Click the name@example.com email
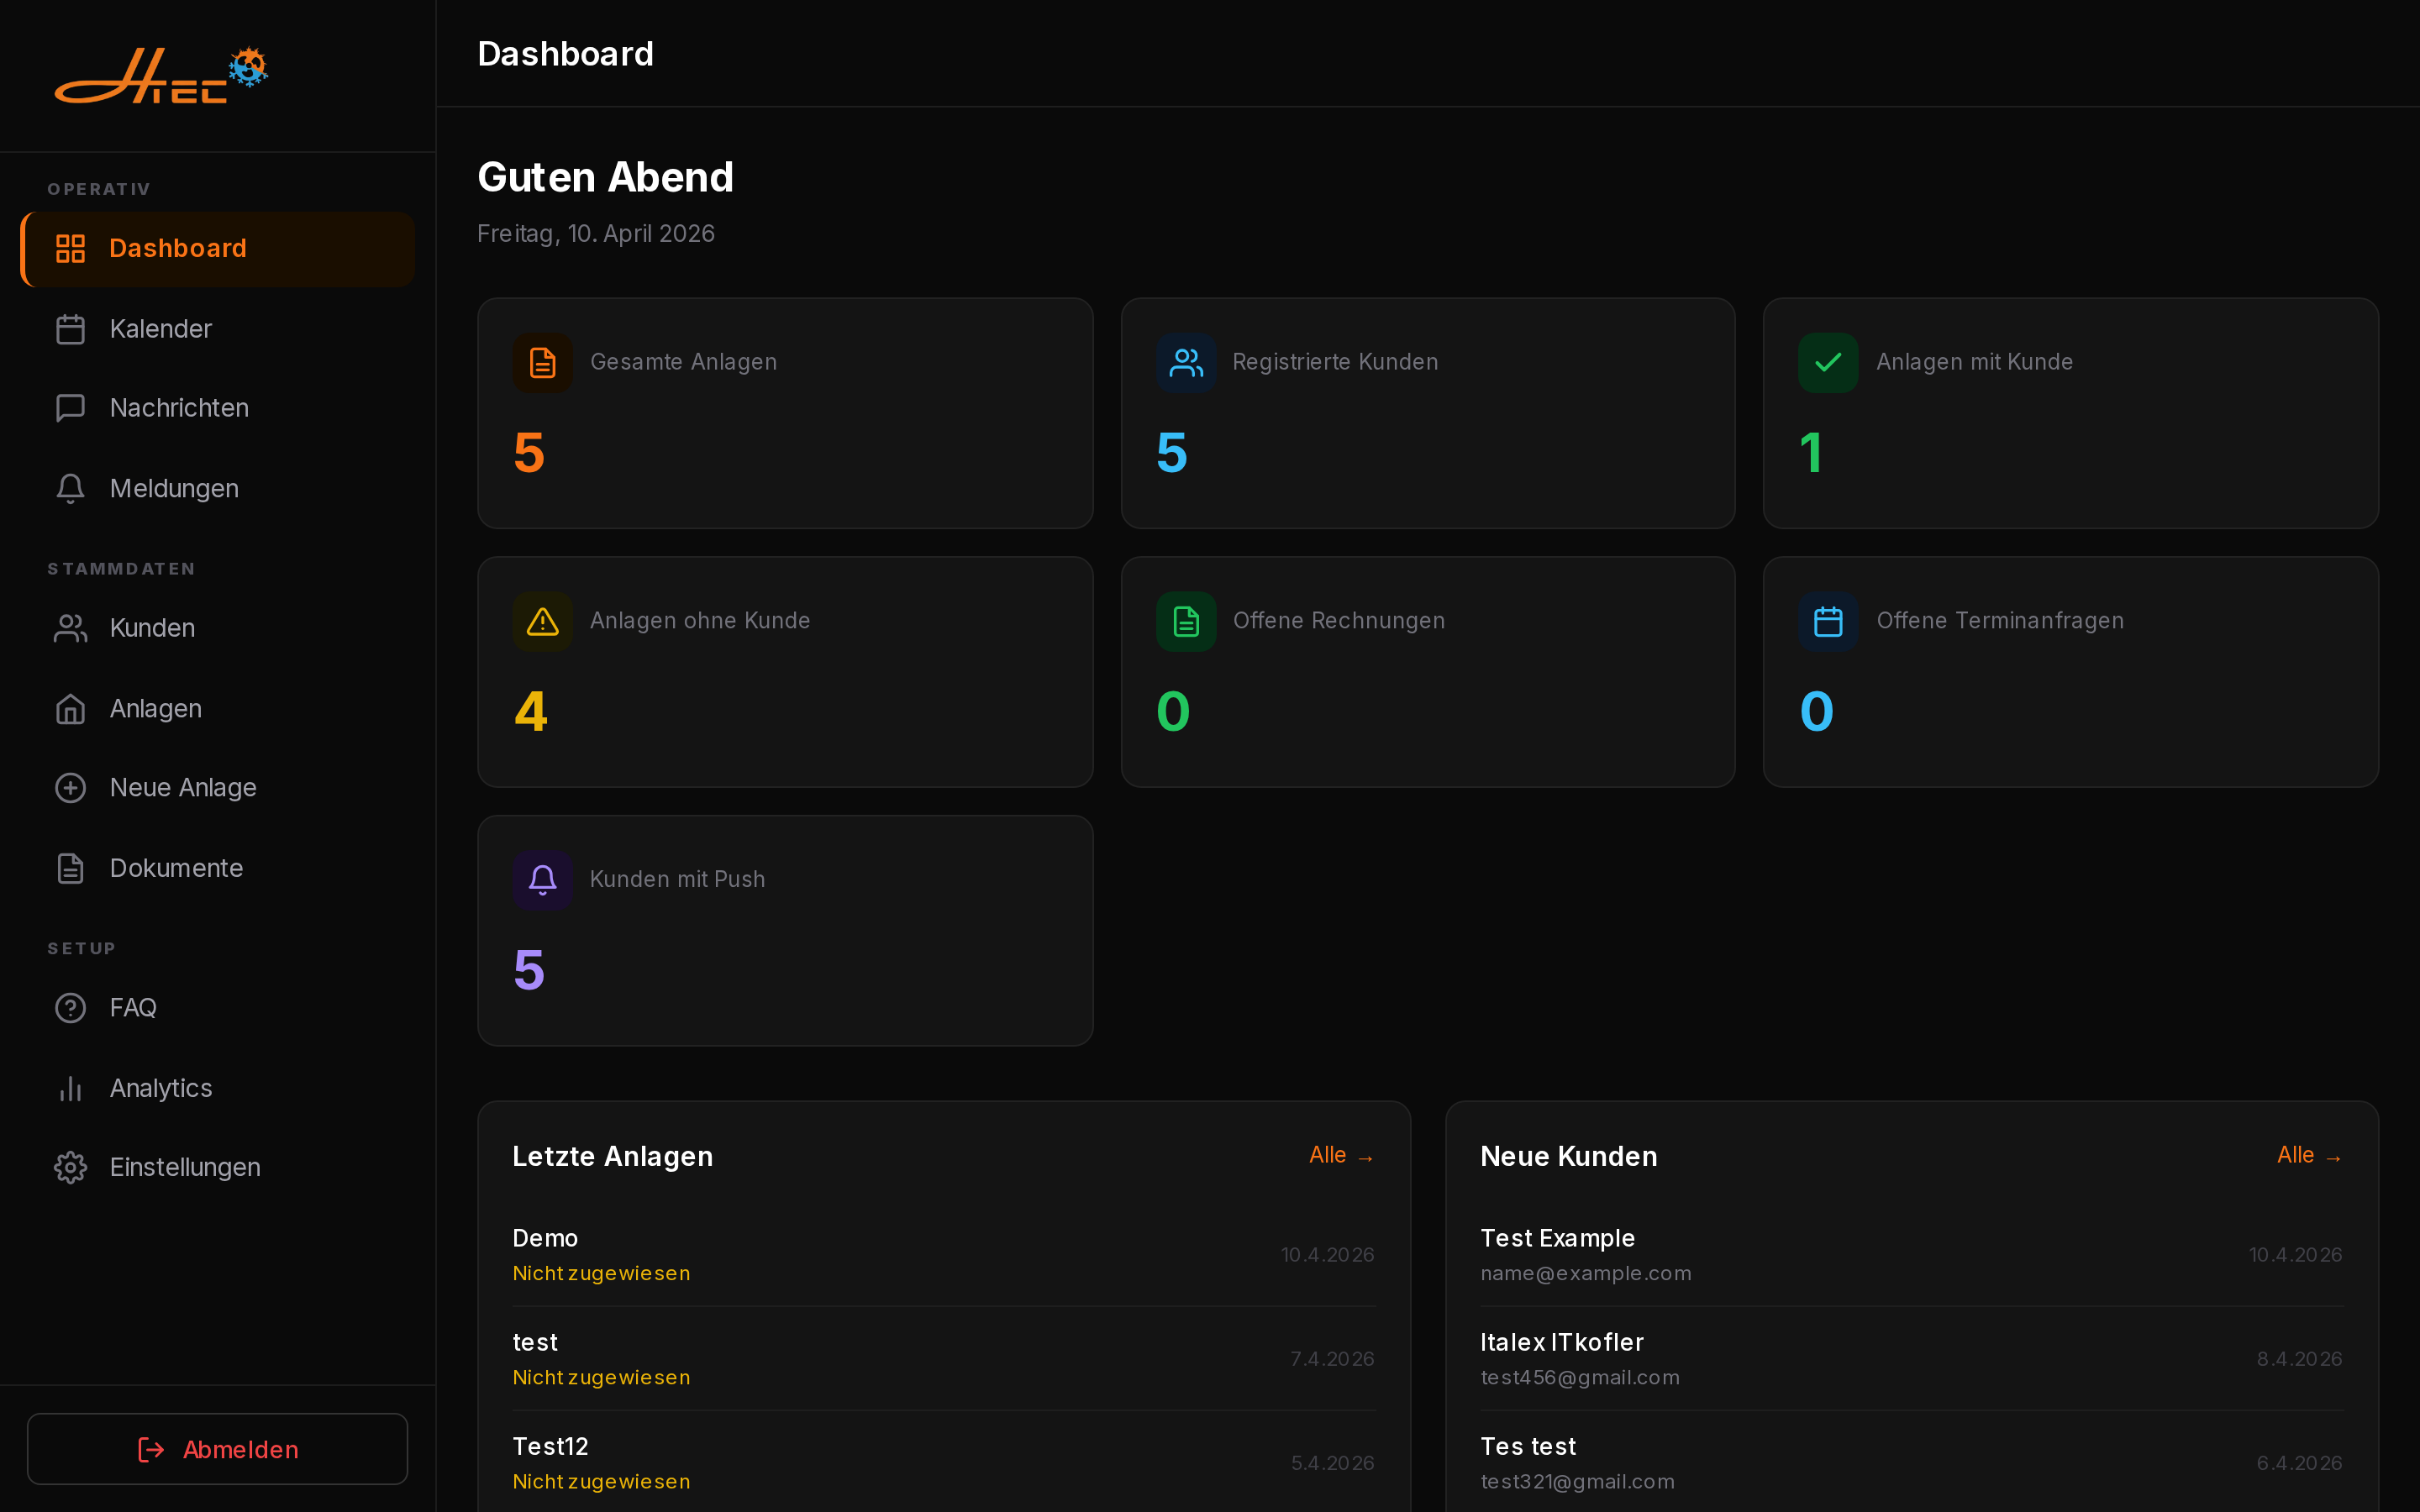2420x1512 pixels. pos(1585,1273)
